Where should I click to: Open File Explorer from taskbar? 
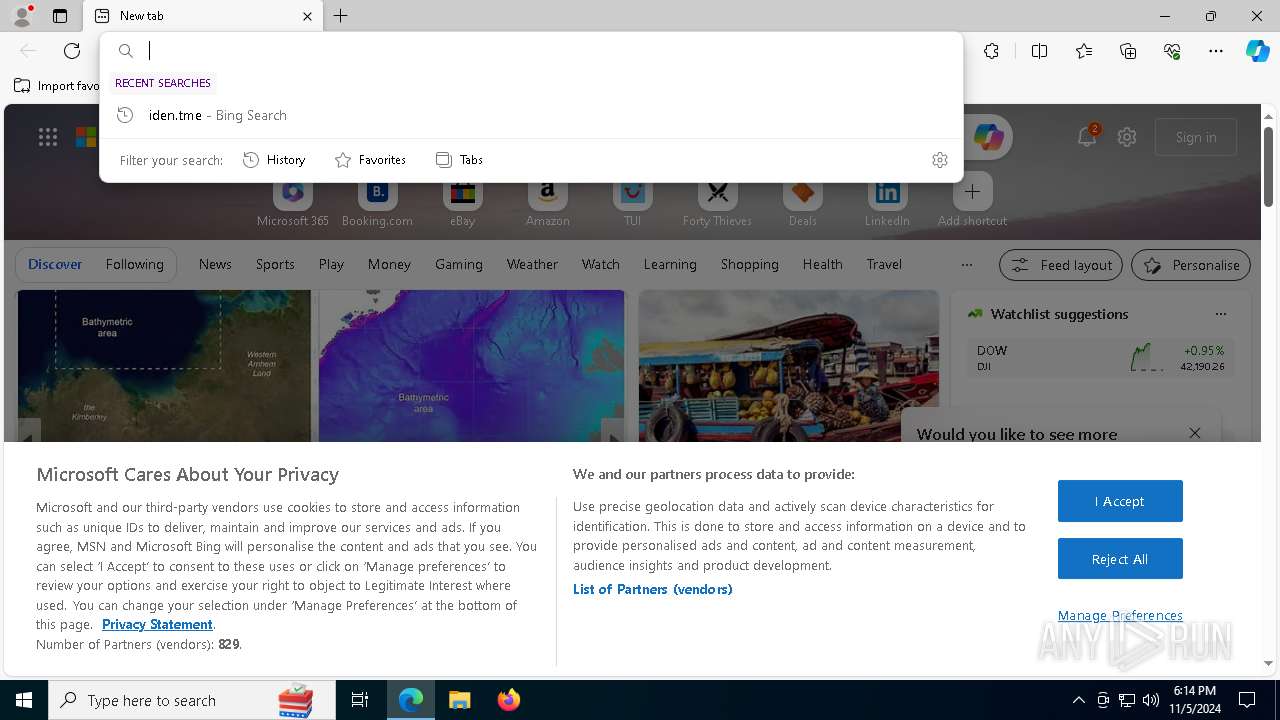pyautogui.click(x=459, y=700)
